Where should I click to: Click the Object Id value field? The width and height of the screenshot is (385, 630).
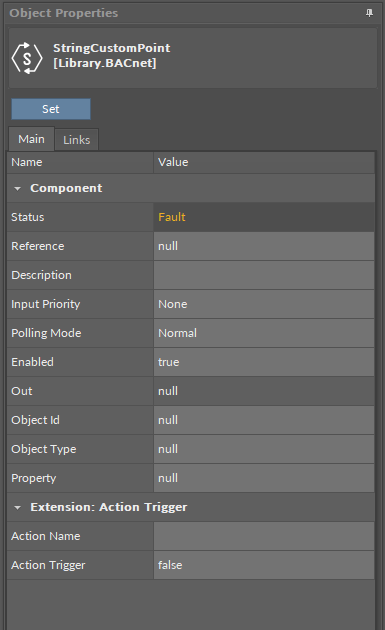point(264,420)
